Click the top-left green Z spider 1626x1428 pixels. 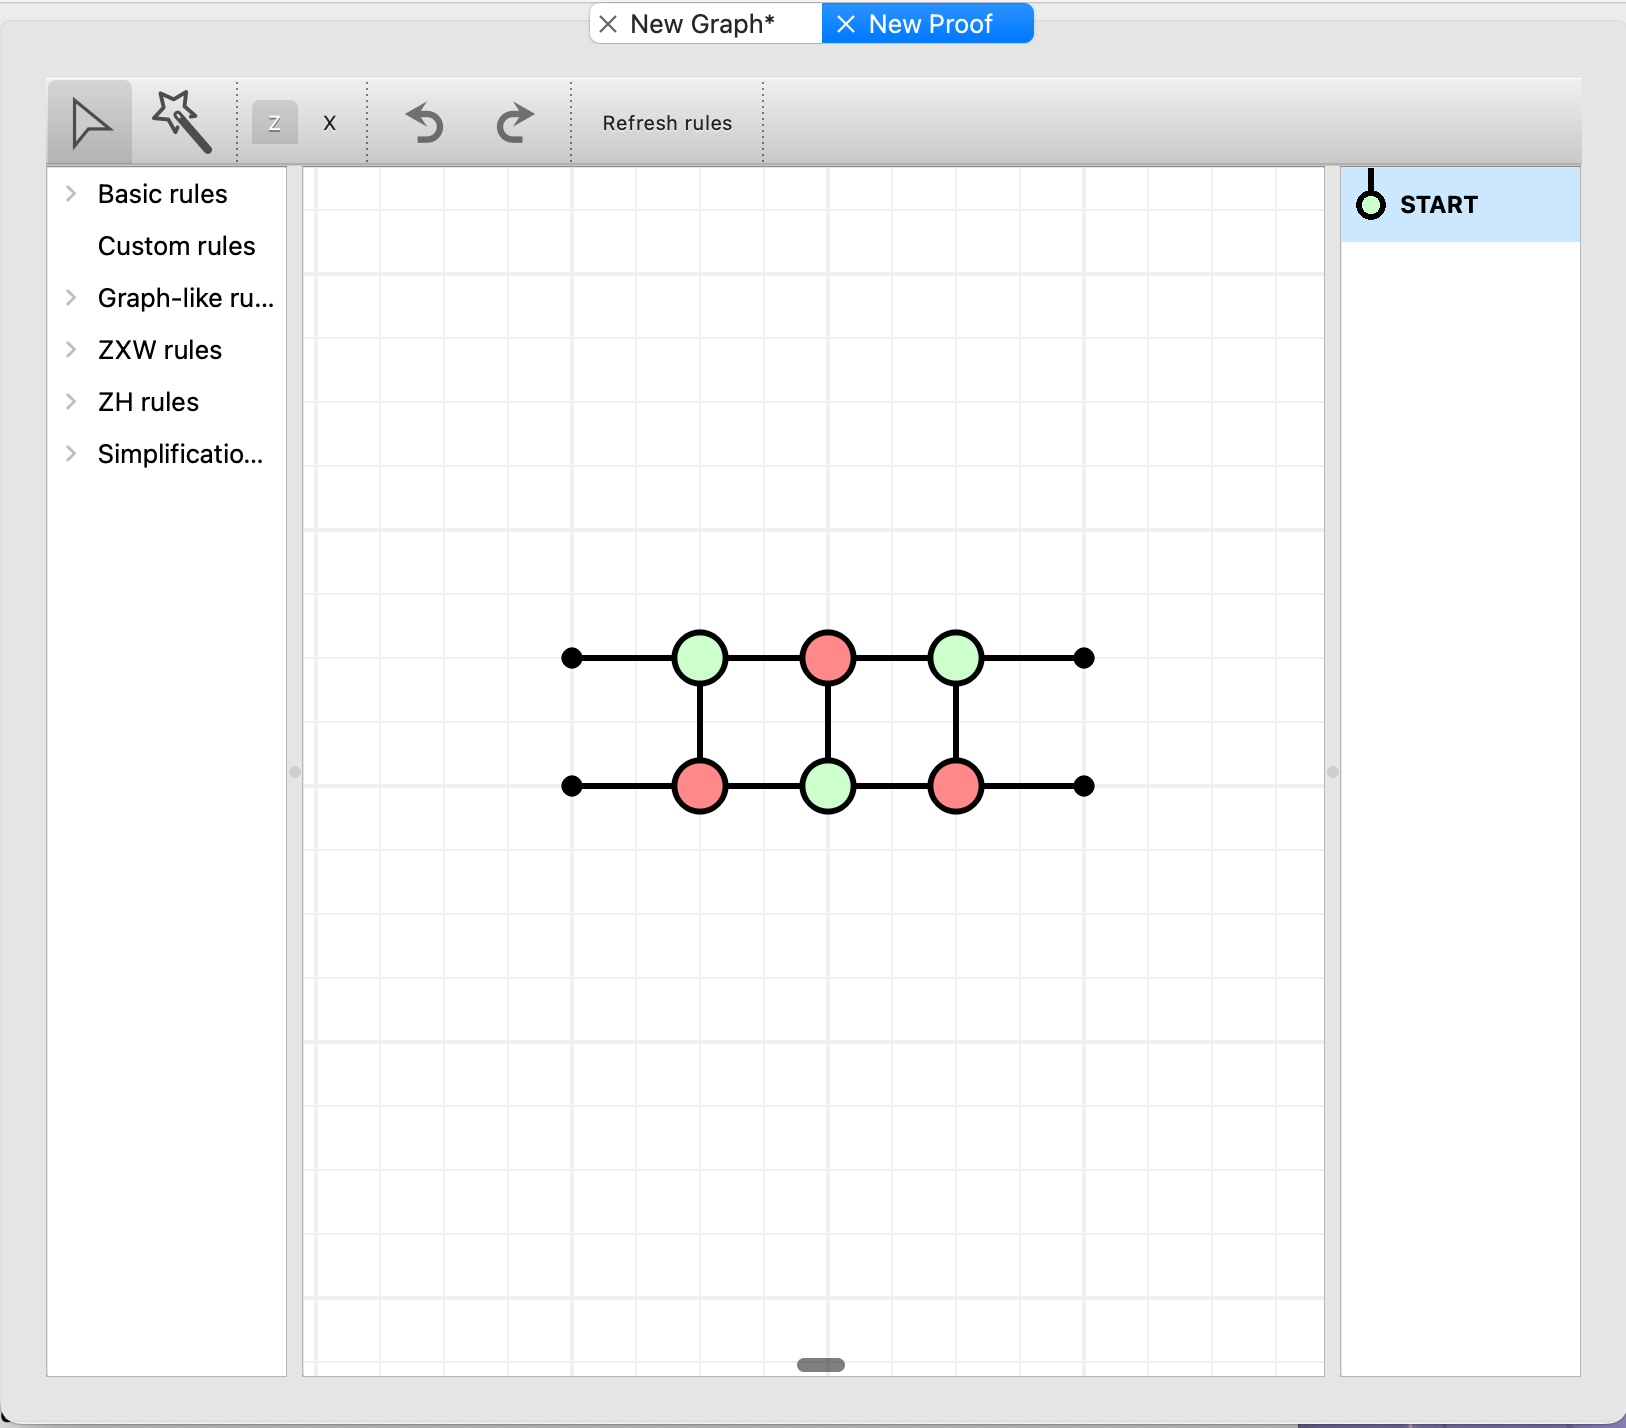tap(700, 658)
